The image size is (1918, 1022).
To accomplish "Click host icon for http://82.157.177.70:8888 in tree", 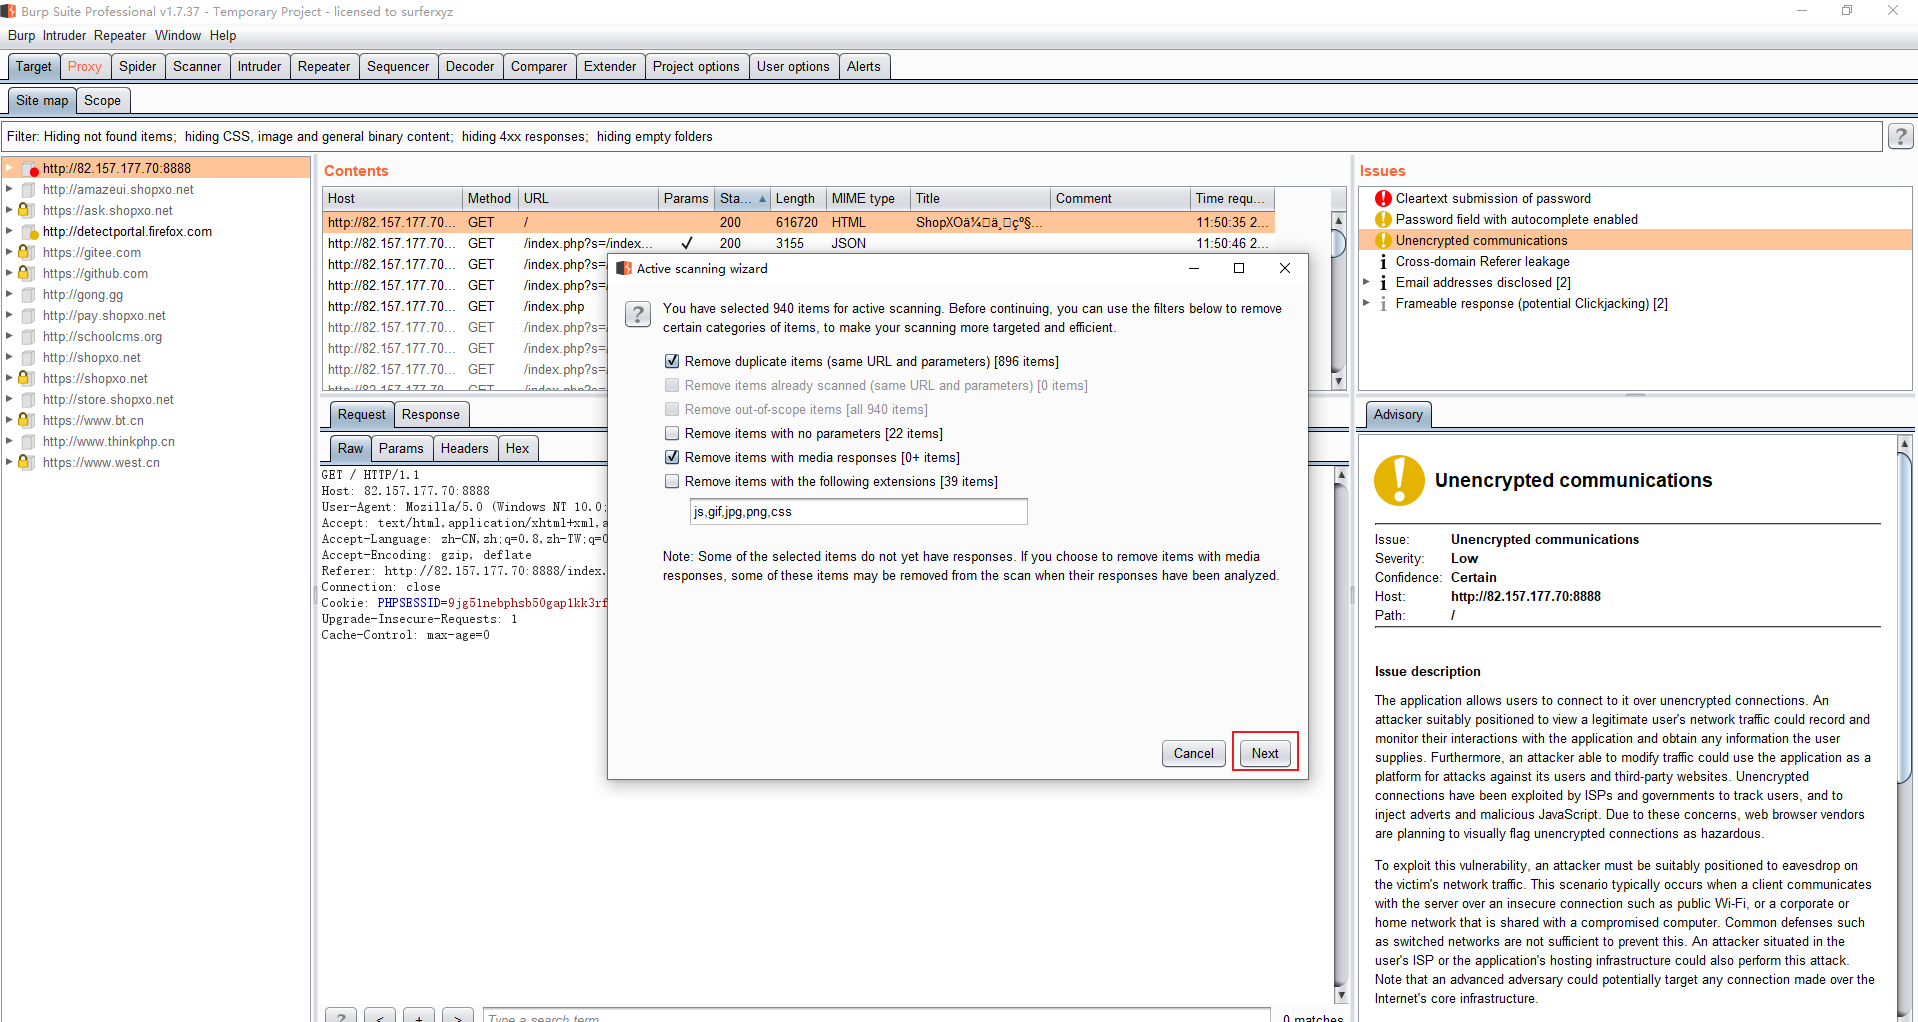I will tap(29, 169).
